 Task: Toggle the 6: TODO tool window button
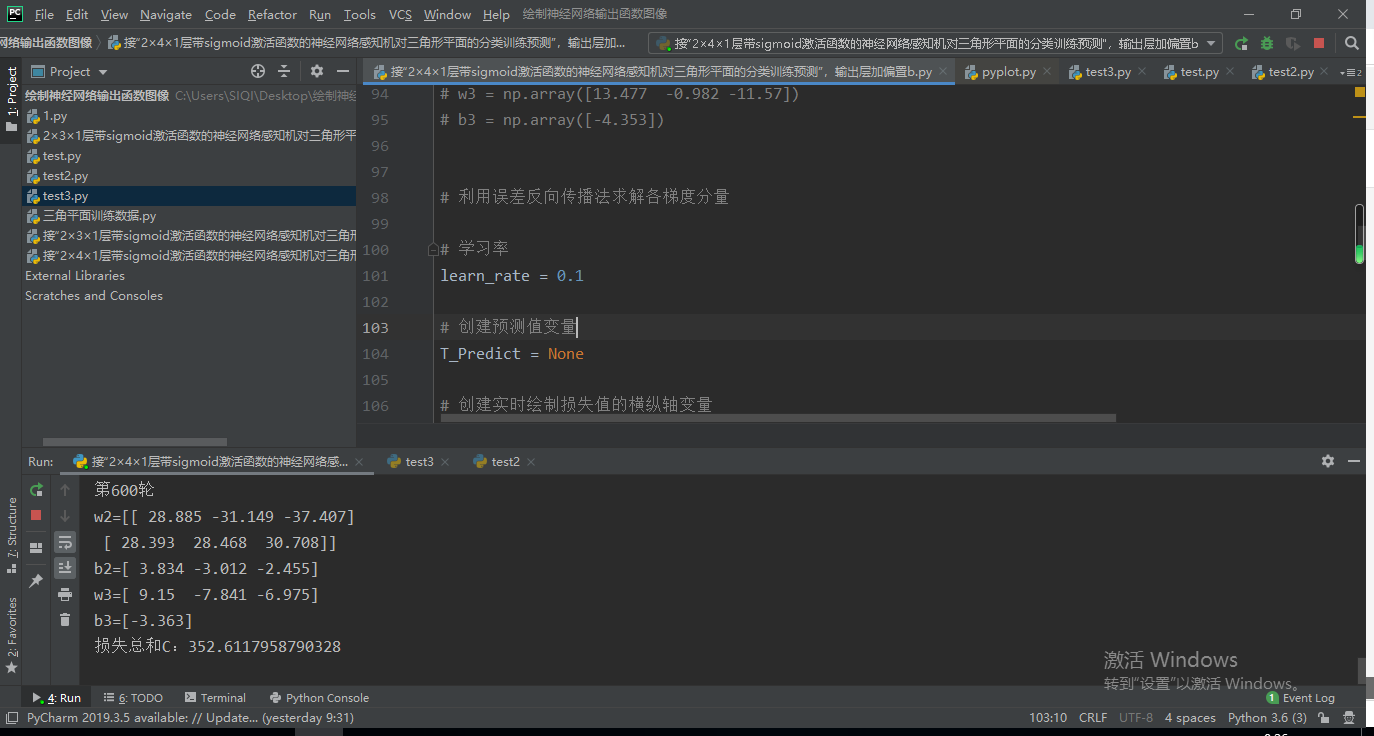(x=134, y=698)
